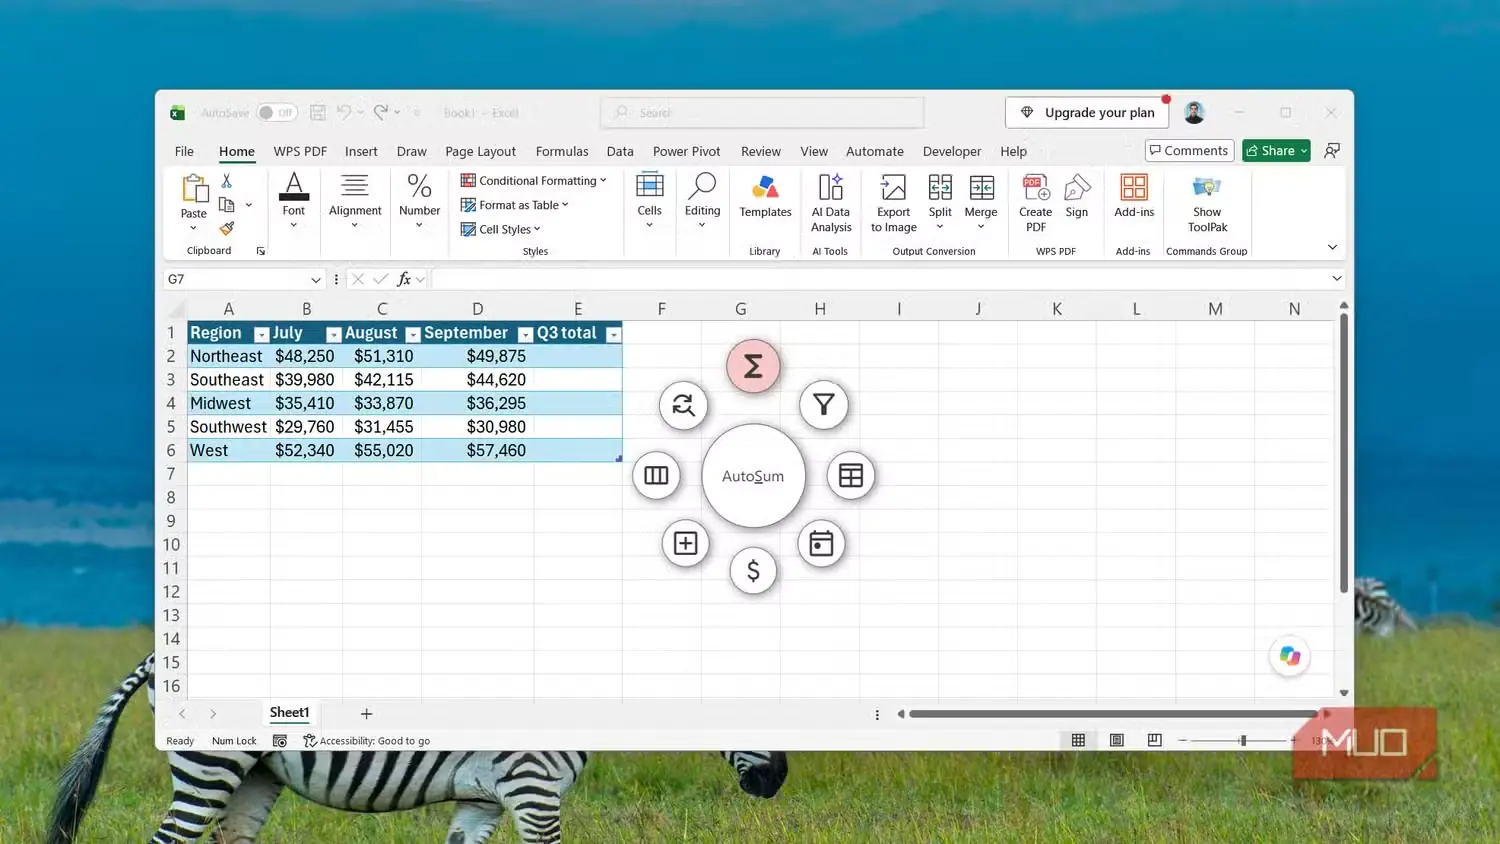This screenshot has height=844, width=1500.
Task: Open the Find and Replace radial icon
Action: point(683,405)
